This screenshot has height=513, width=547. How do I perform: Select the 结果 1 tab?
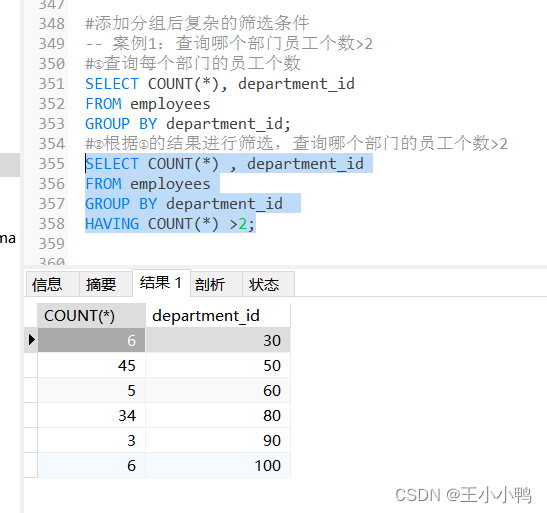(162, 283)
